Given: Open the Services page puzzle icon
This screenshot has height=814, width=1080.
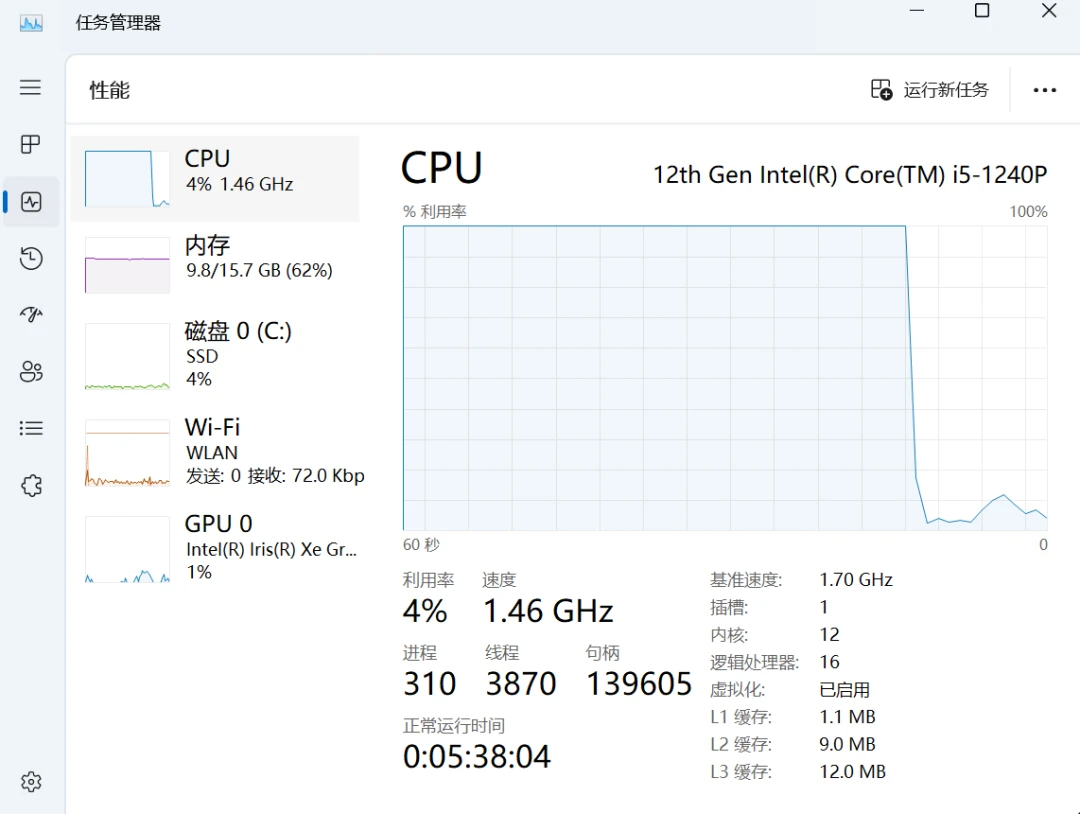Looking at the screenshot, I should pos(31,486).
